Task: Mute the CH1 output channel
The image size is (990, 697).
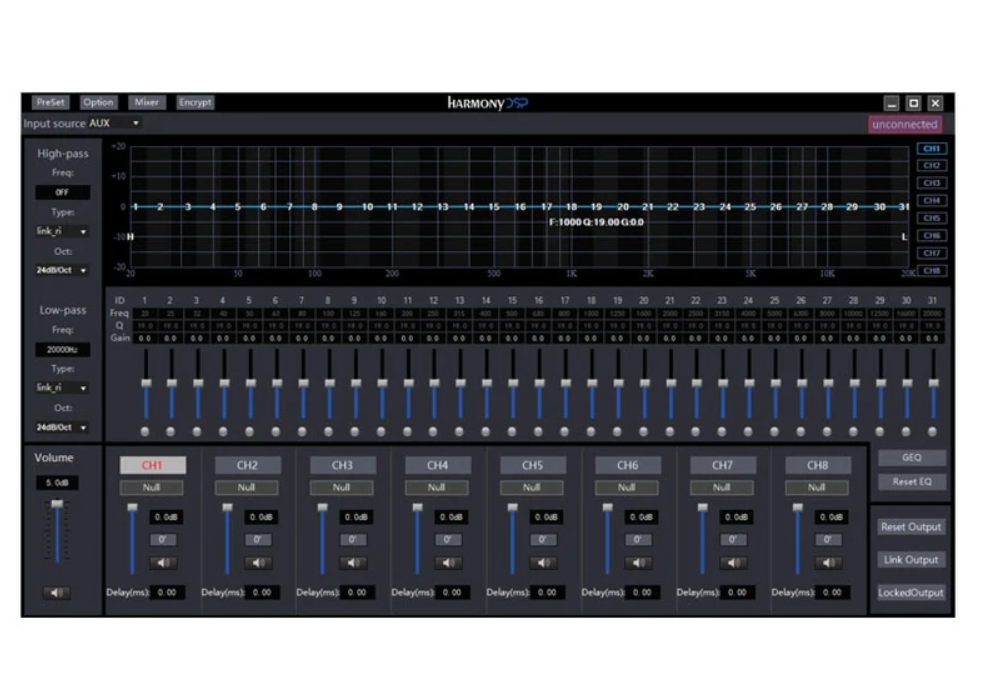Action: click(x=163, y=563)
